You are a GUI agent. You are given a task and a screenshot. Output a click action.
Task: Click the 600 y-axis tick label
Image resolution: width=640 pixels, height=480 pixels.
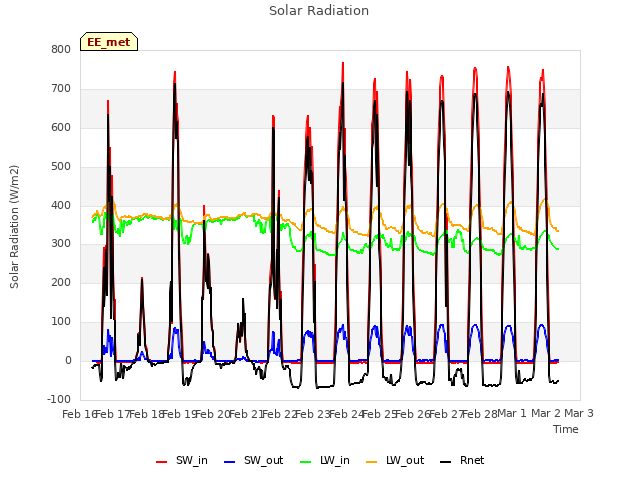point(61,127)
